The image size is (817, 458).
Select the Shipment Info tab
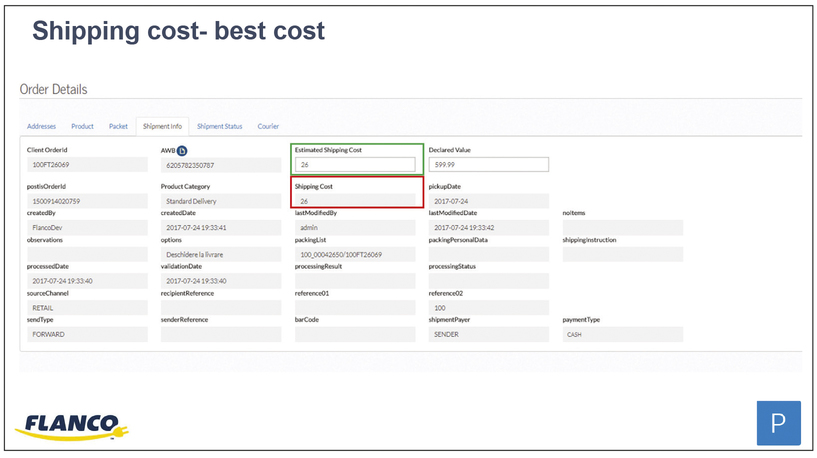pos(162,127)
